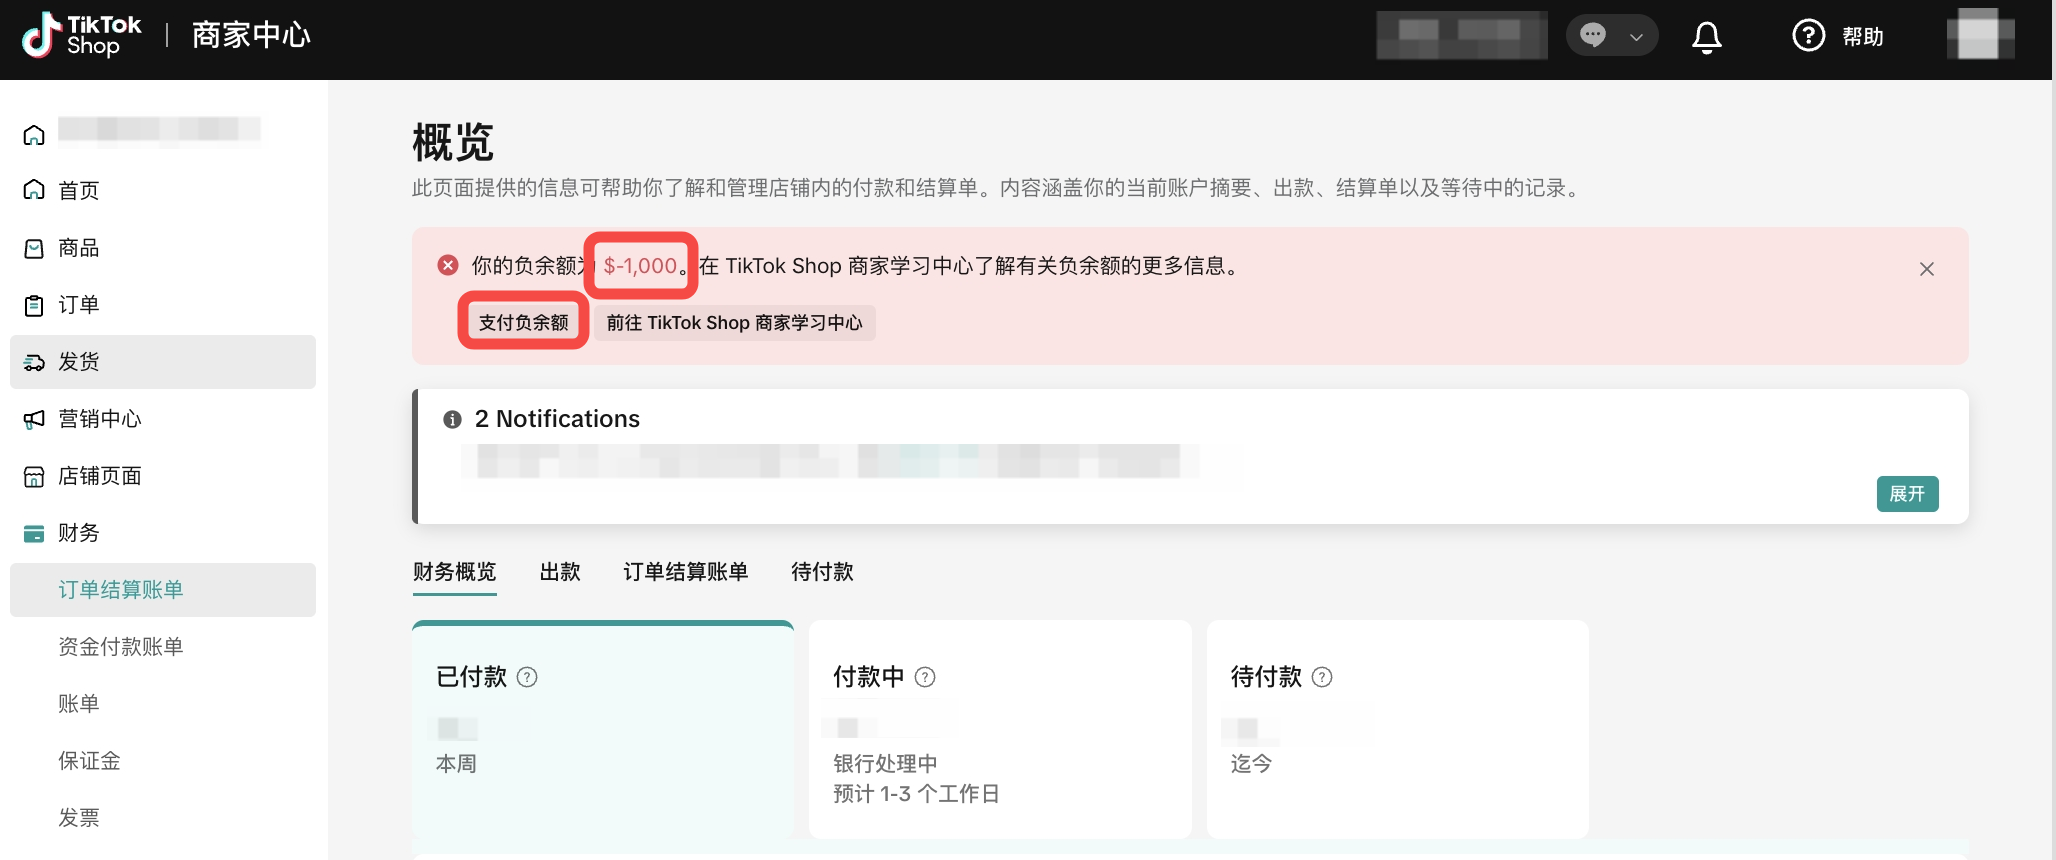Open 营销中心 marketing center
Viewport: 2056px width, 860px height.
coord(99,419)
